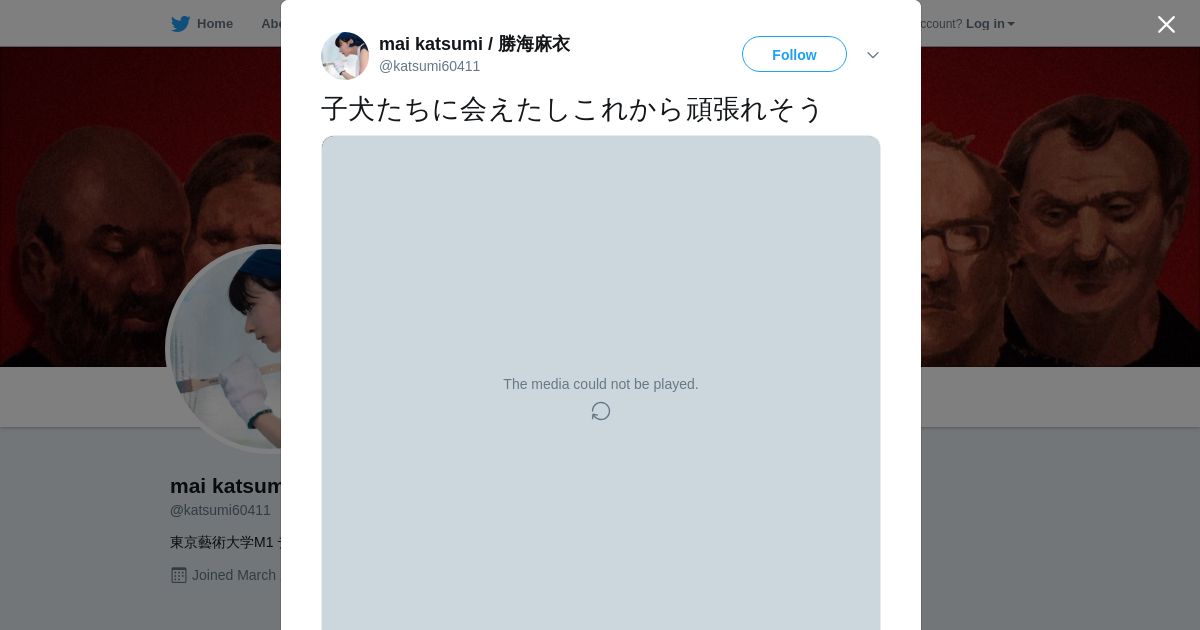
Task: Open the About menu item
Action: (270, 24)
